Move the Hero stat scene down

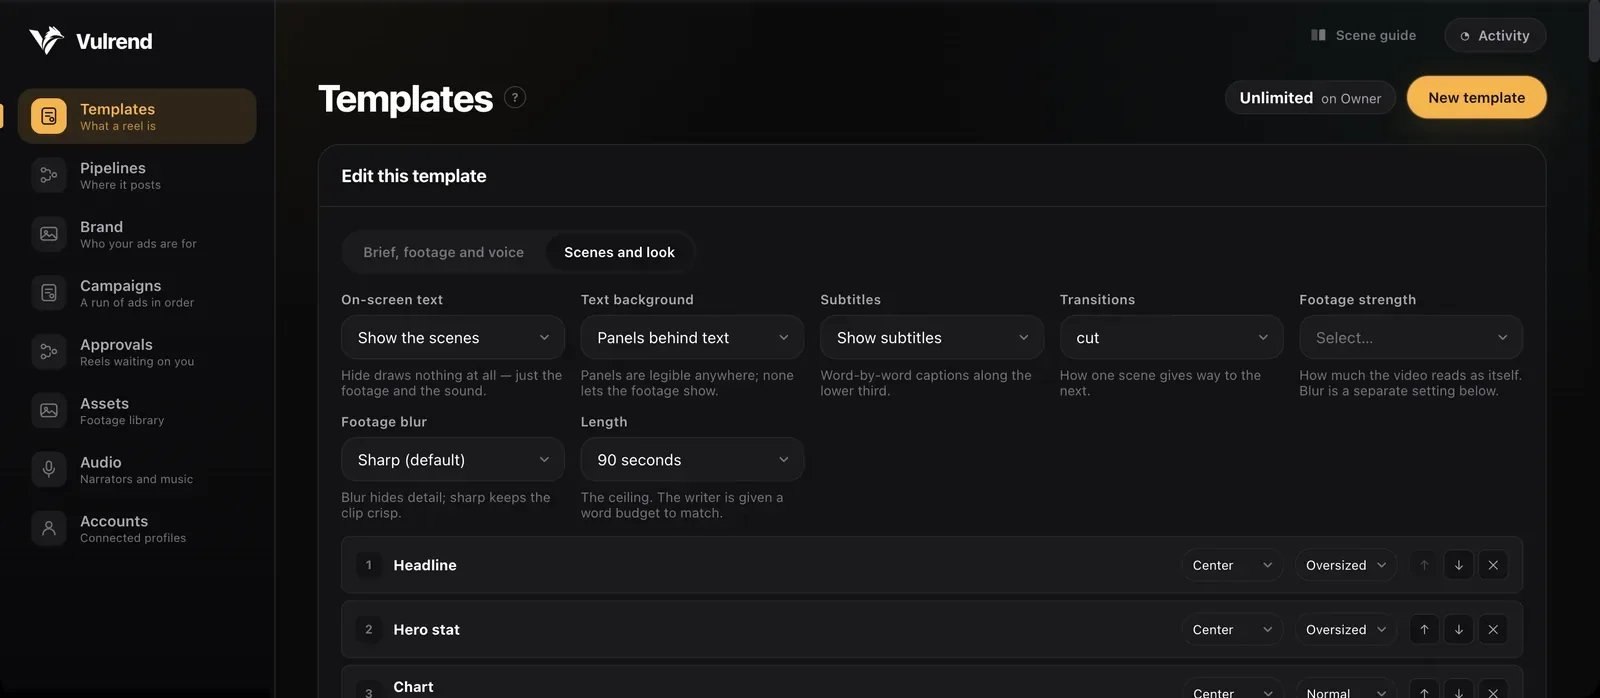(x=1459, y=629)
